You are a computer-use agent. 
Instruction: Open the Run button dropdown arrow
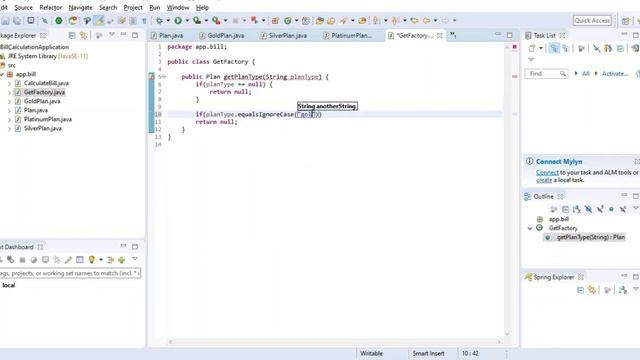187,20
